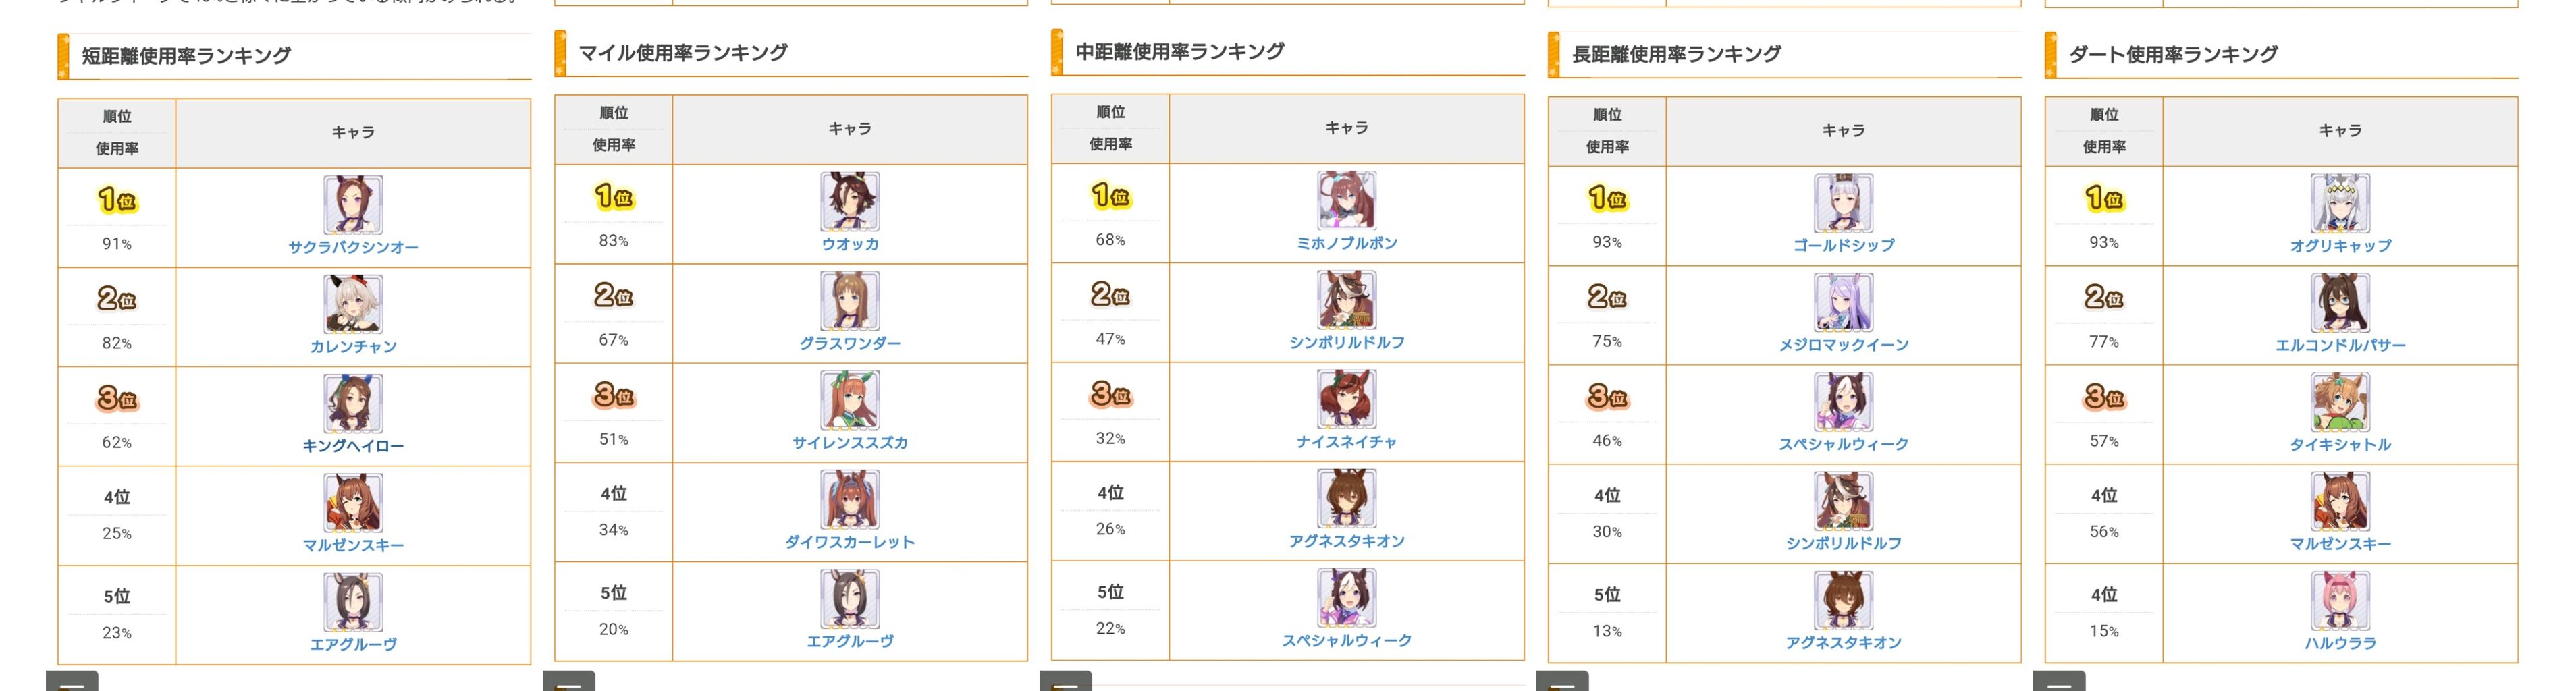Click the カレンチャン portrait thumbnail

(353, 304)
